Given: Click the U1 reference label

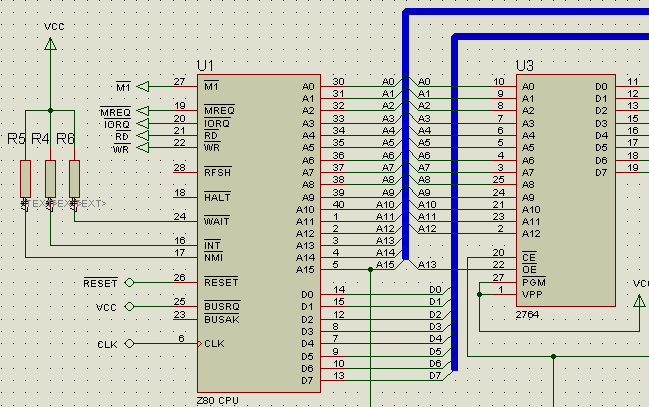Looking at the screenshot, I should click(x=205, y=66).
